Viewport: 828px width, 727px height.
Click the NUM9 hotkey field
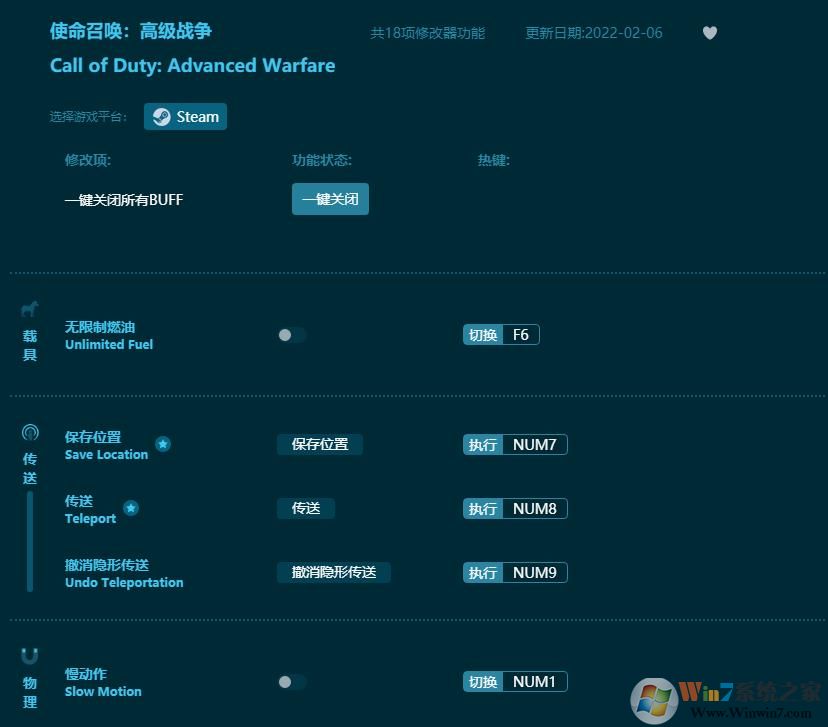point(535,573)
